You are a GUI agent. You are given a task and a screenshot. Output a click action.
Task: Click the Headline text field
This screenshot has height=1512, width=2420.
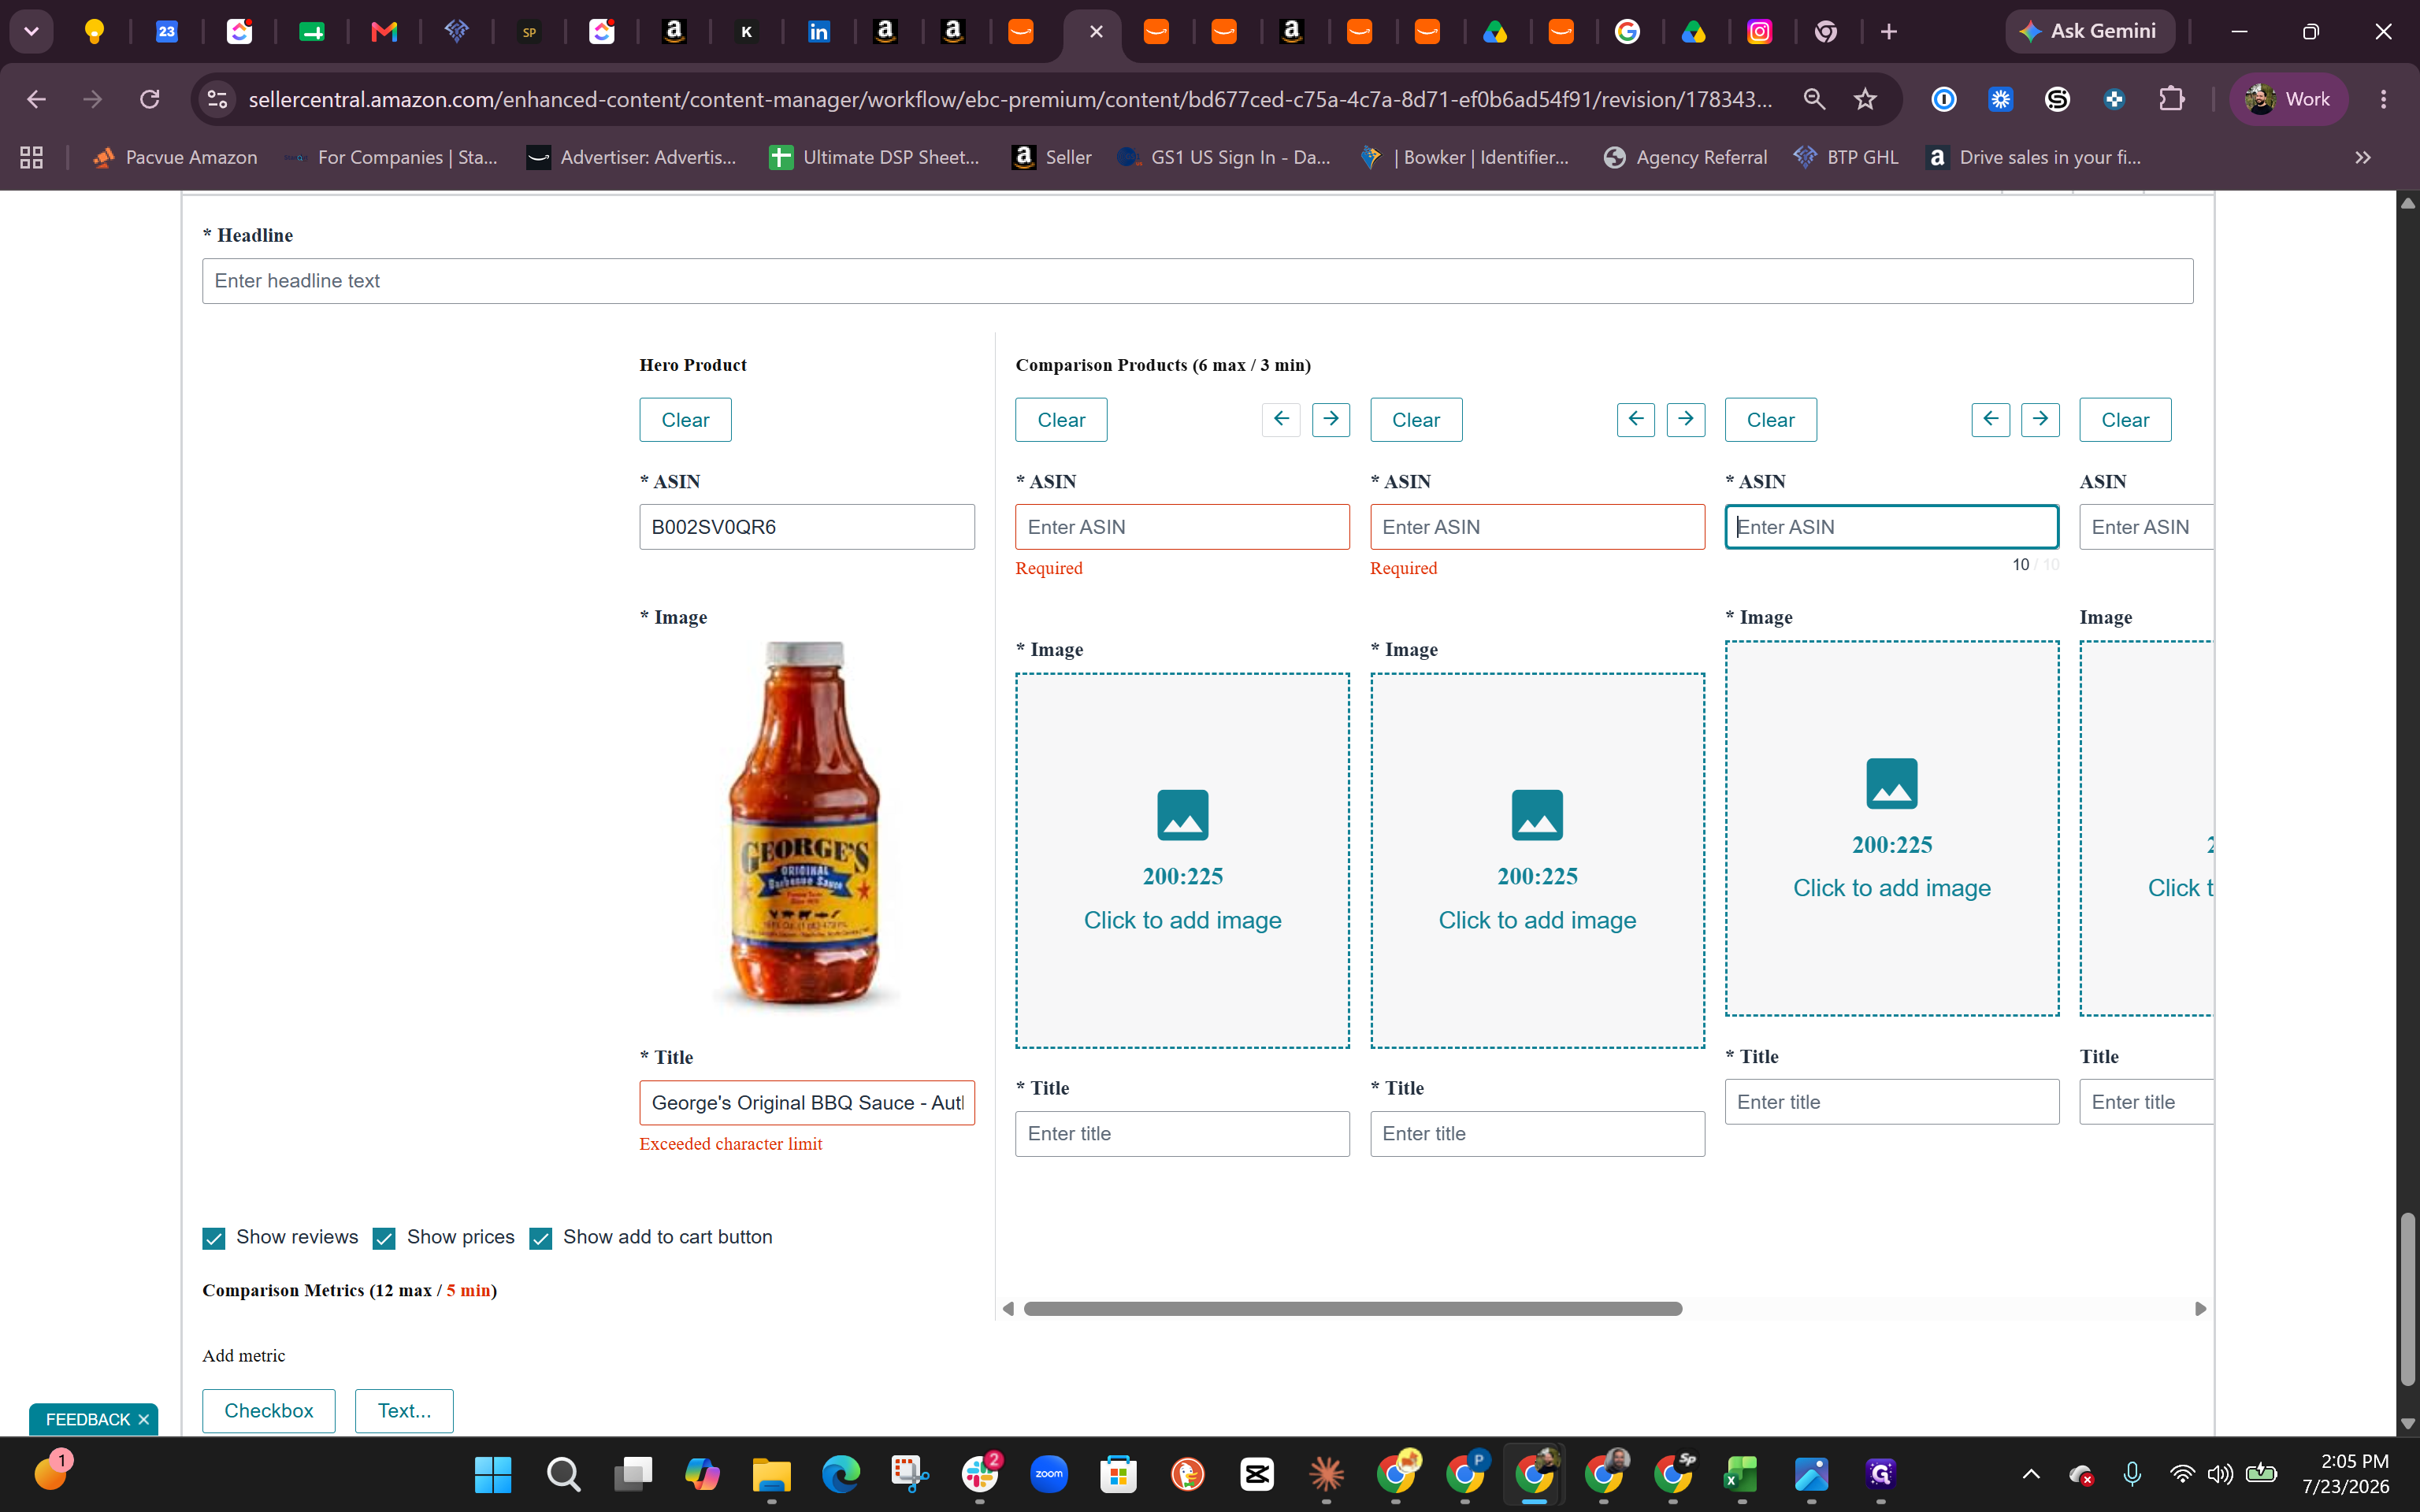click(x=1197, y=281)
